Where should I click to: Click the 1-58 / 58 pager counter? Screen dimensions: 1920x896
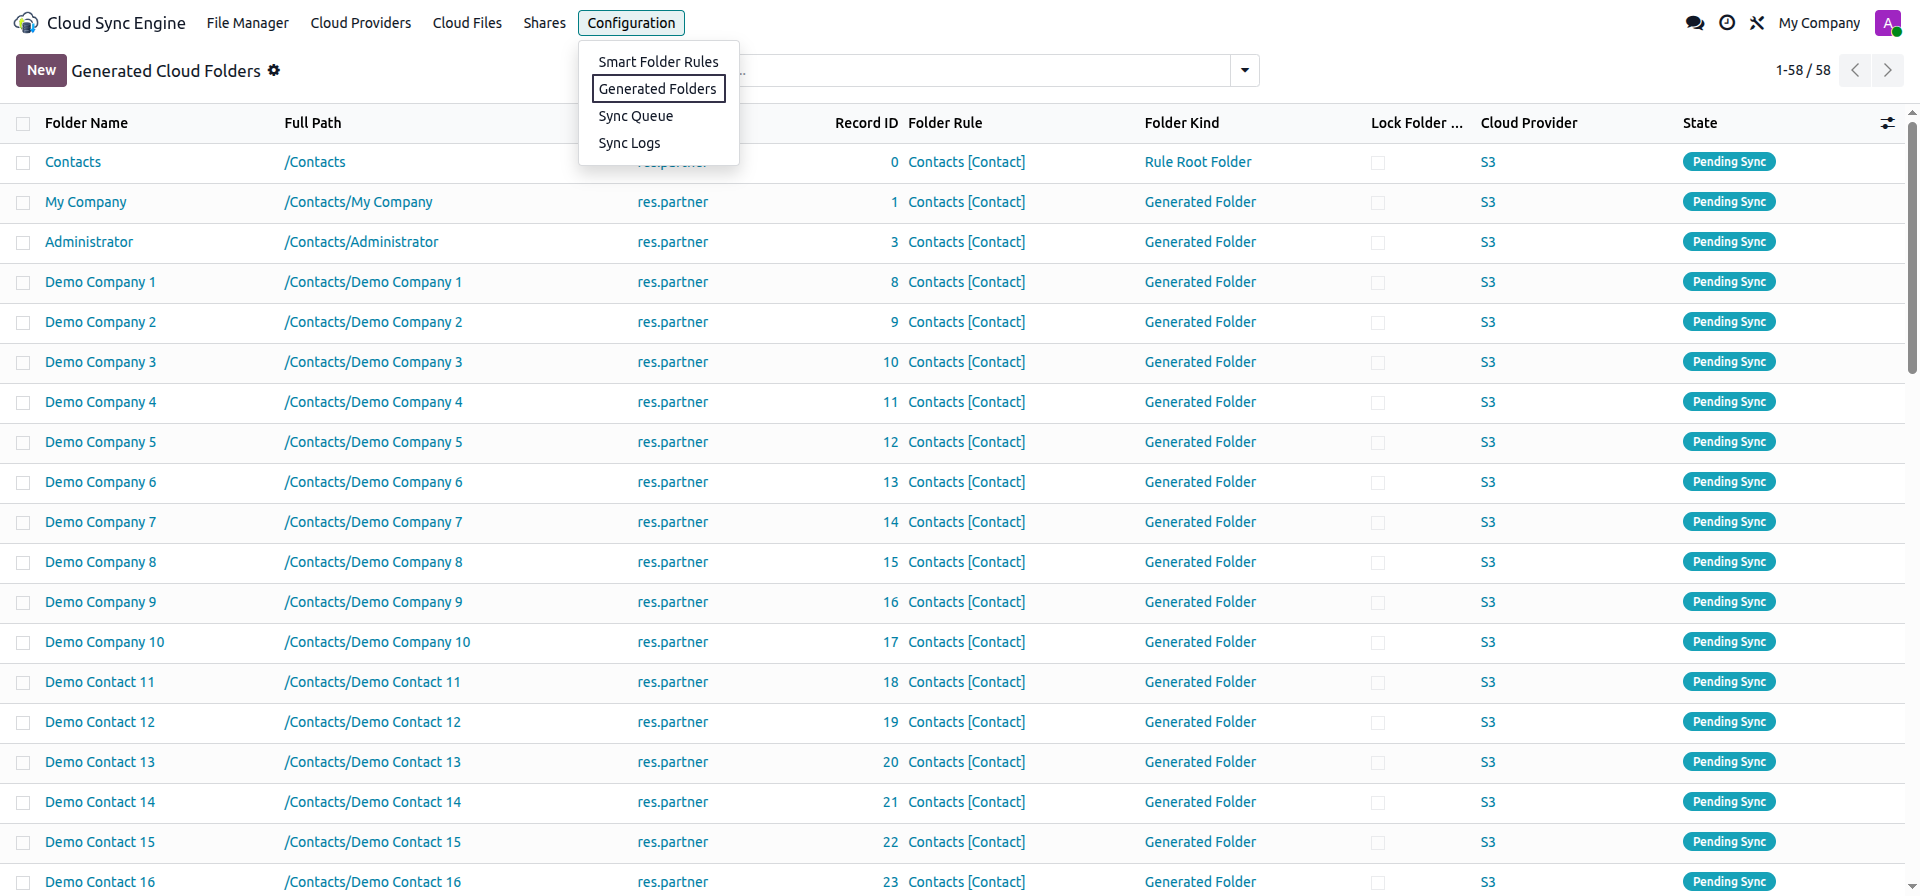pyautogui.click(x=1803, y=70)
